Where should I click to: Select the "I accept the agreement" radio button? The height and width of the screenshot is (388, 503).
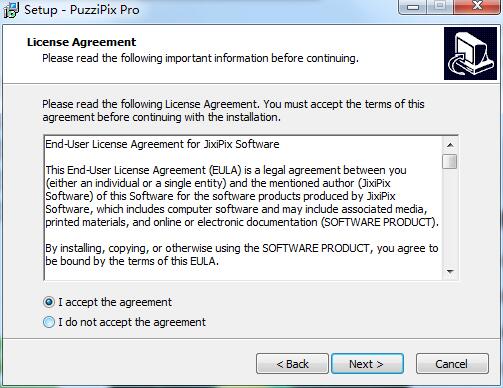49,302
